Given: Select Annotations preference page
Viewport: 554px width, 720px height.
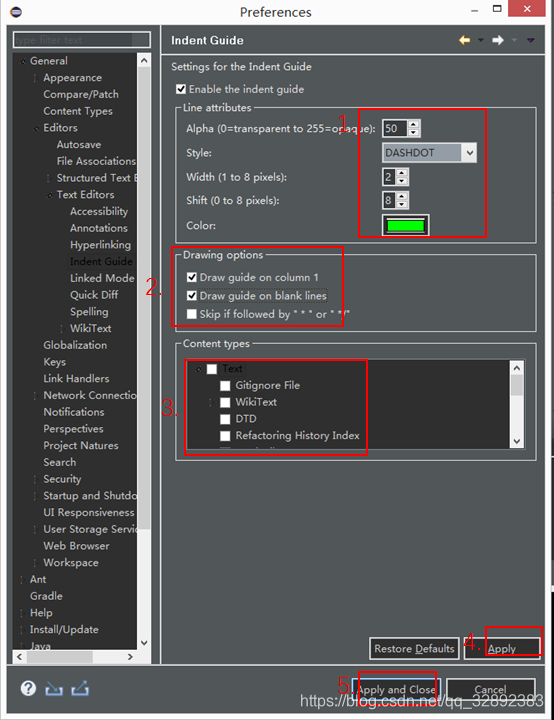Looking at the screenshot, I should (99, 228).
